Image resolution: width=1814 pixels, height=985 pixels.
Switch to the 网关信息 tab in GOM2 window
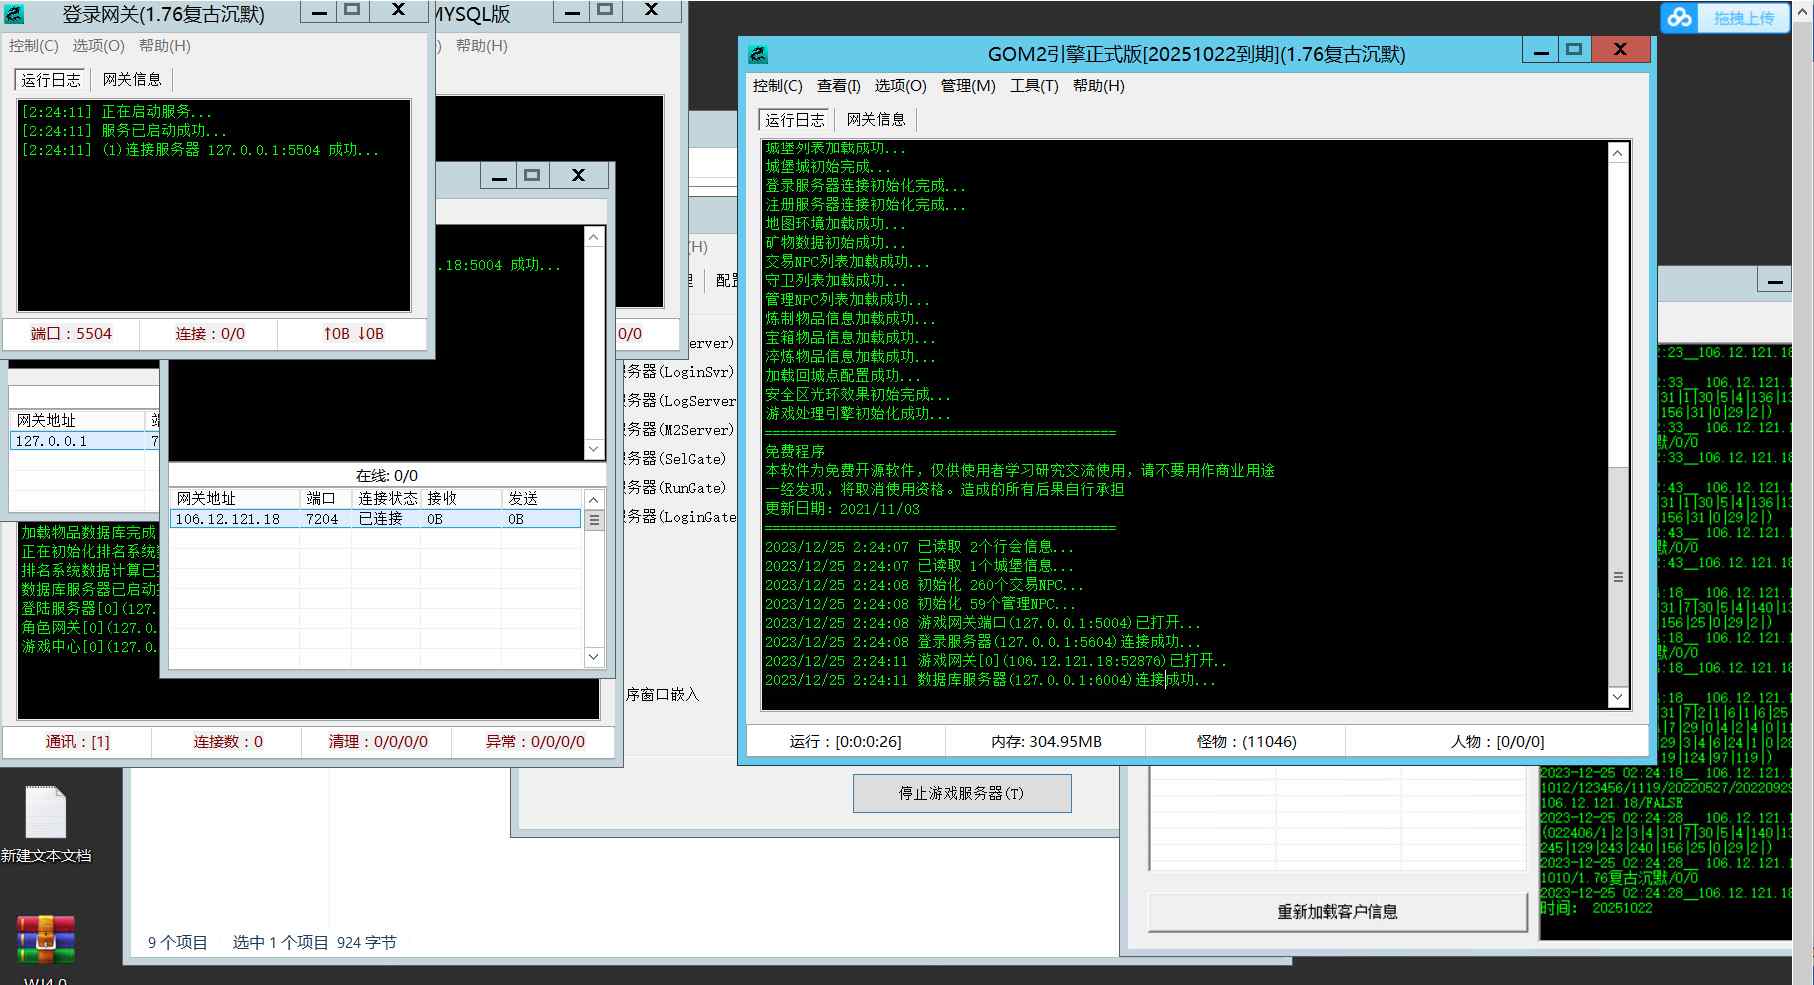pyautogui.click(x=875, y=119)
